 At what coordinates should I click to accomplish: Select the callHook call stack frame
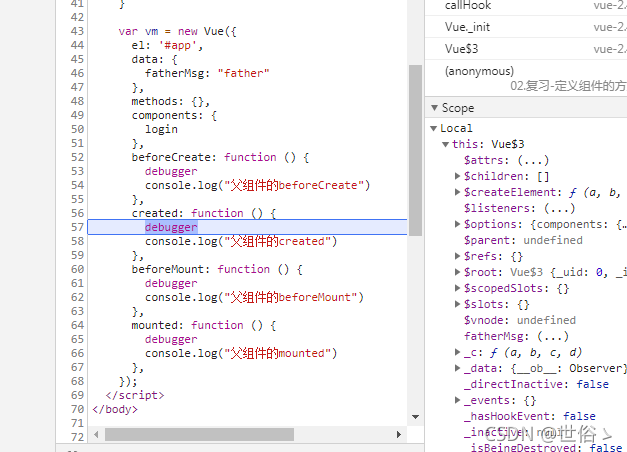[526, 6]
